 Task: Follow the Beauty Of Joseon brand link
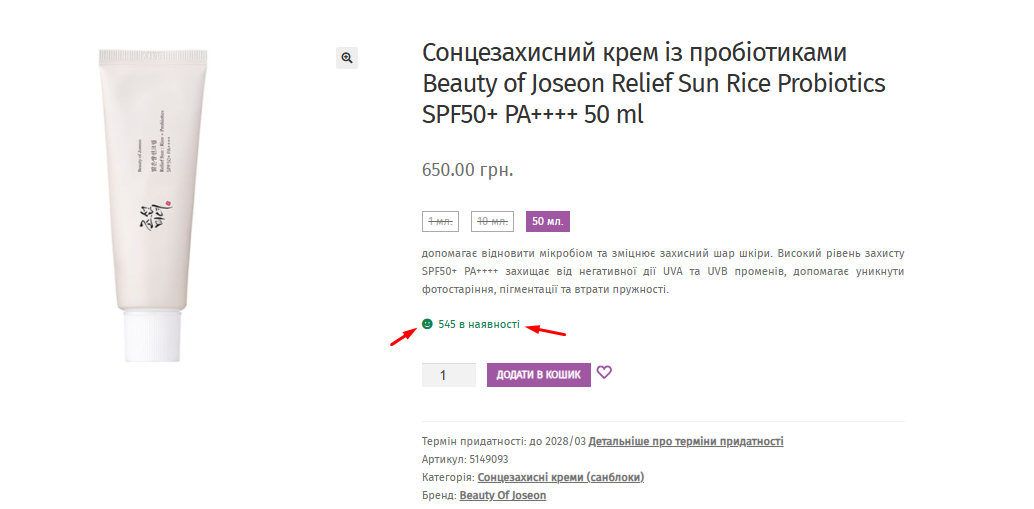pos(503,495)
